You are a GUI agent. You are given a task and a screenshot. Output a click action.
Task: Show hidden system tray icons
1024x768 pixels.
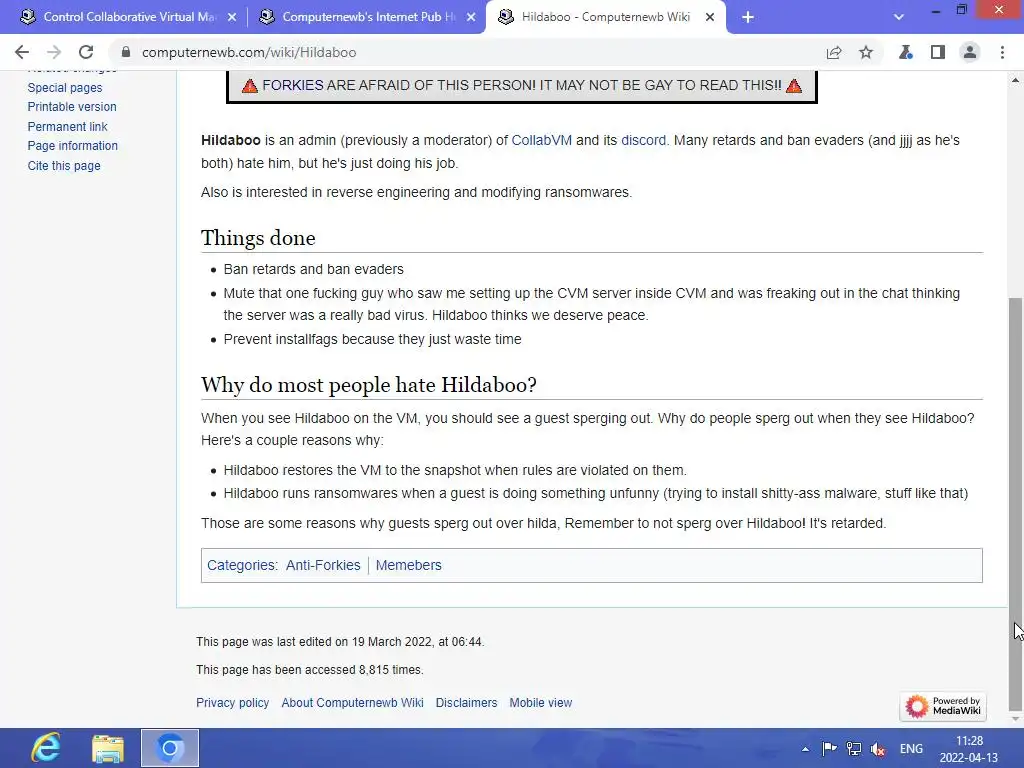(x=805, y=749)
